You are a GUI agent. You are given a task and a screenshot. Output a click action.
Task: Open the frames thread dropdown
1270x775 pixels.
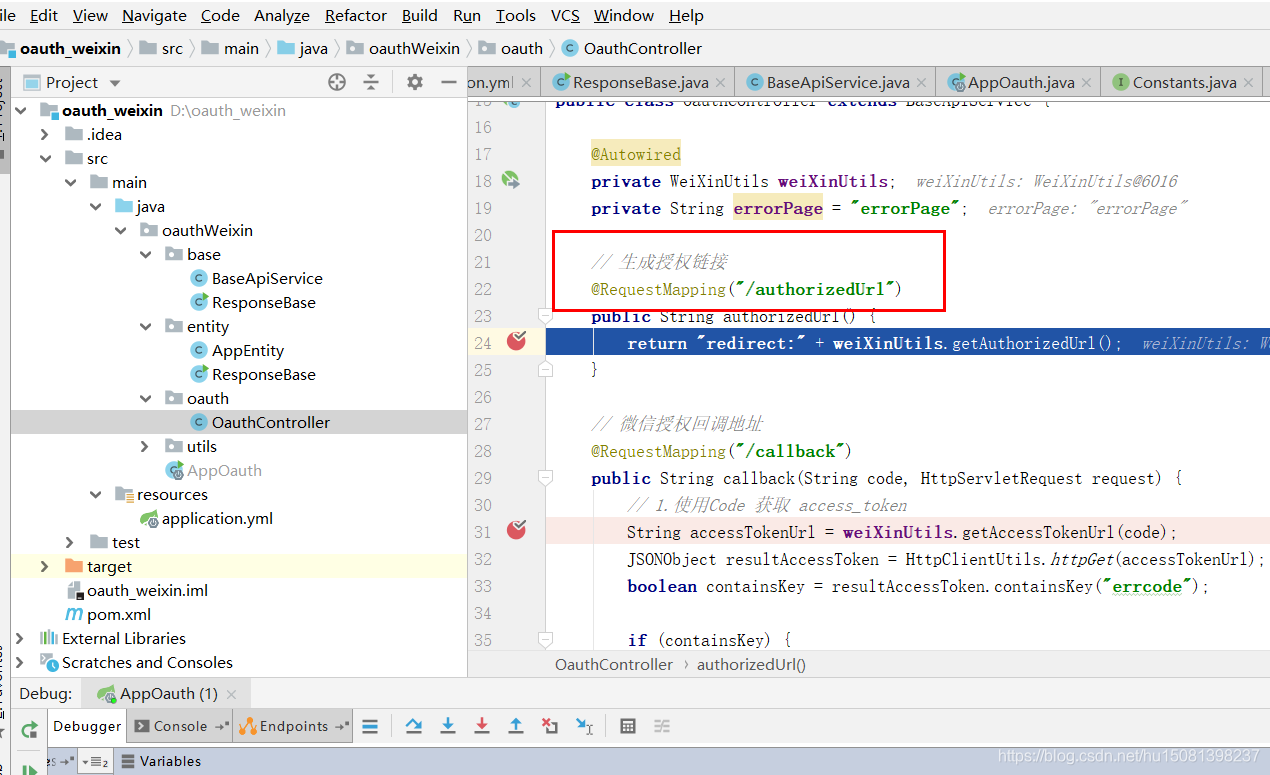click(x=97, y=762)
